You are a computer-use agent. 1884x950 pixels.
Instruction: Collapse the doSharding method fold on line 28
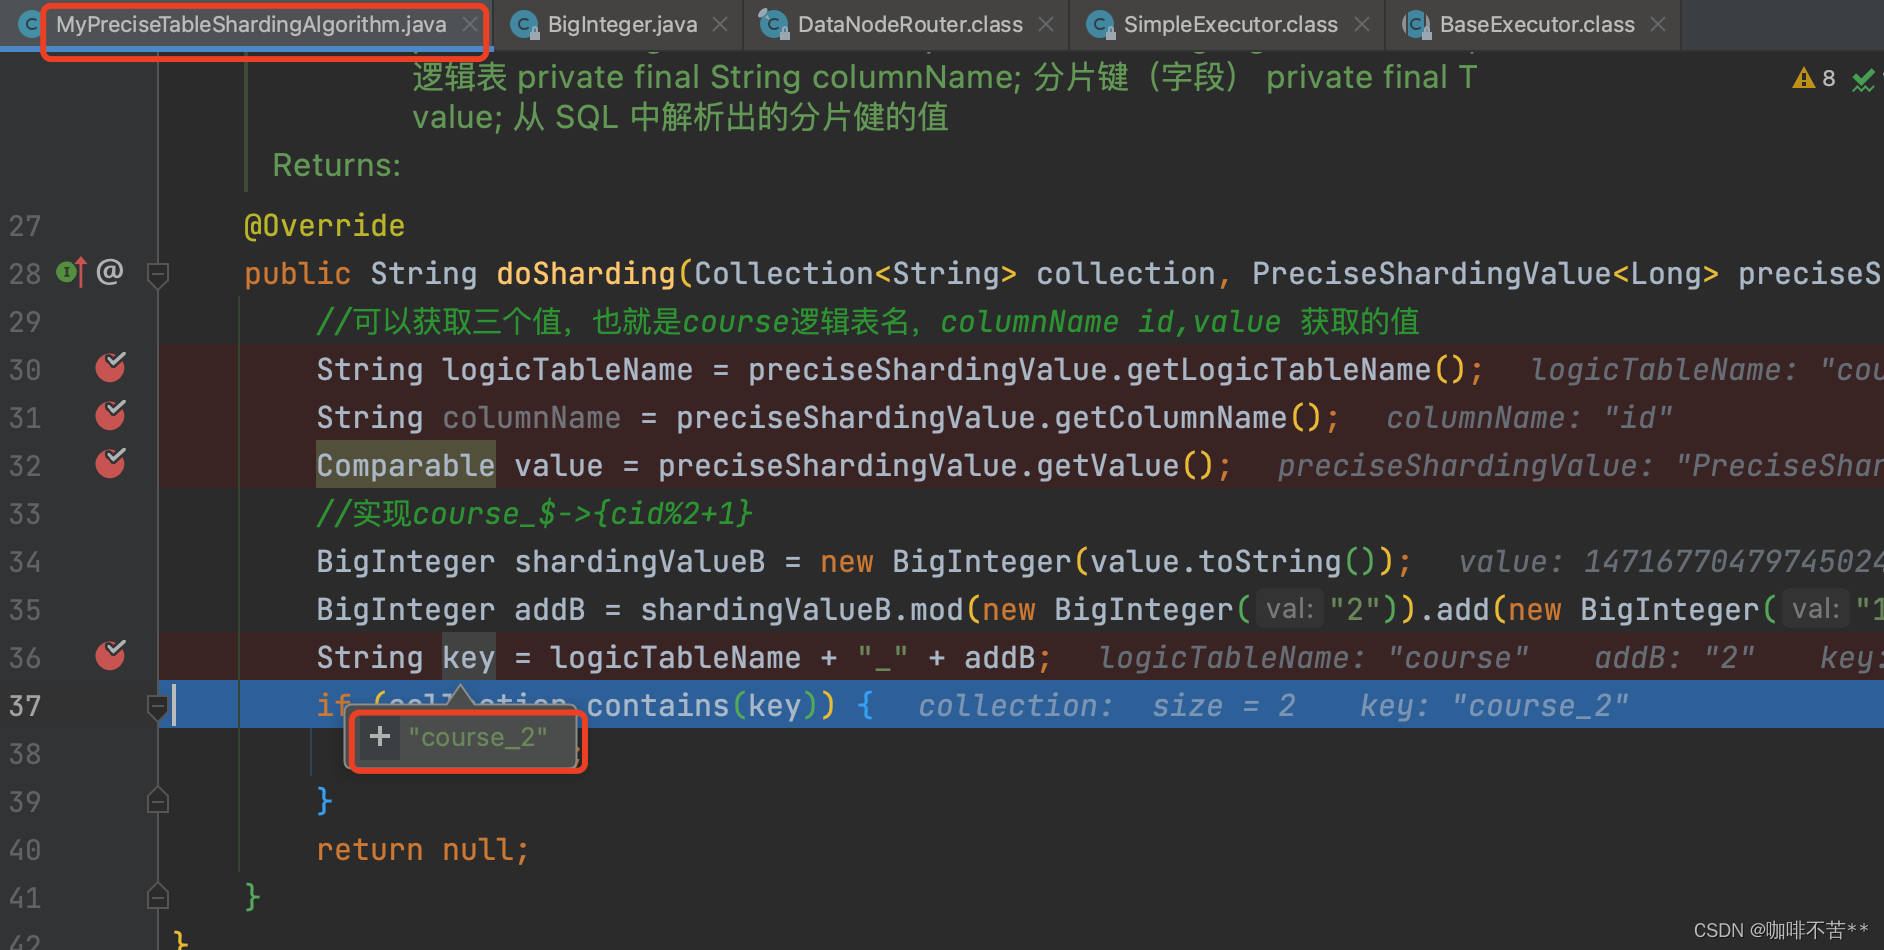coord(158,274)
